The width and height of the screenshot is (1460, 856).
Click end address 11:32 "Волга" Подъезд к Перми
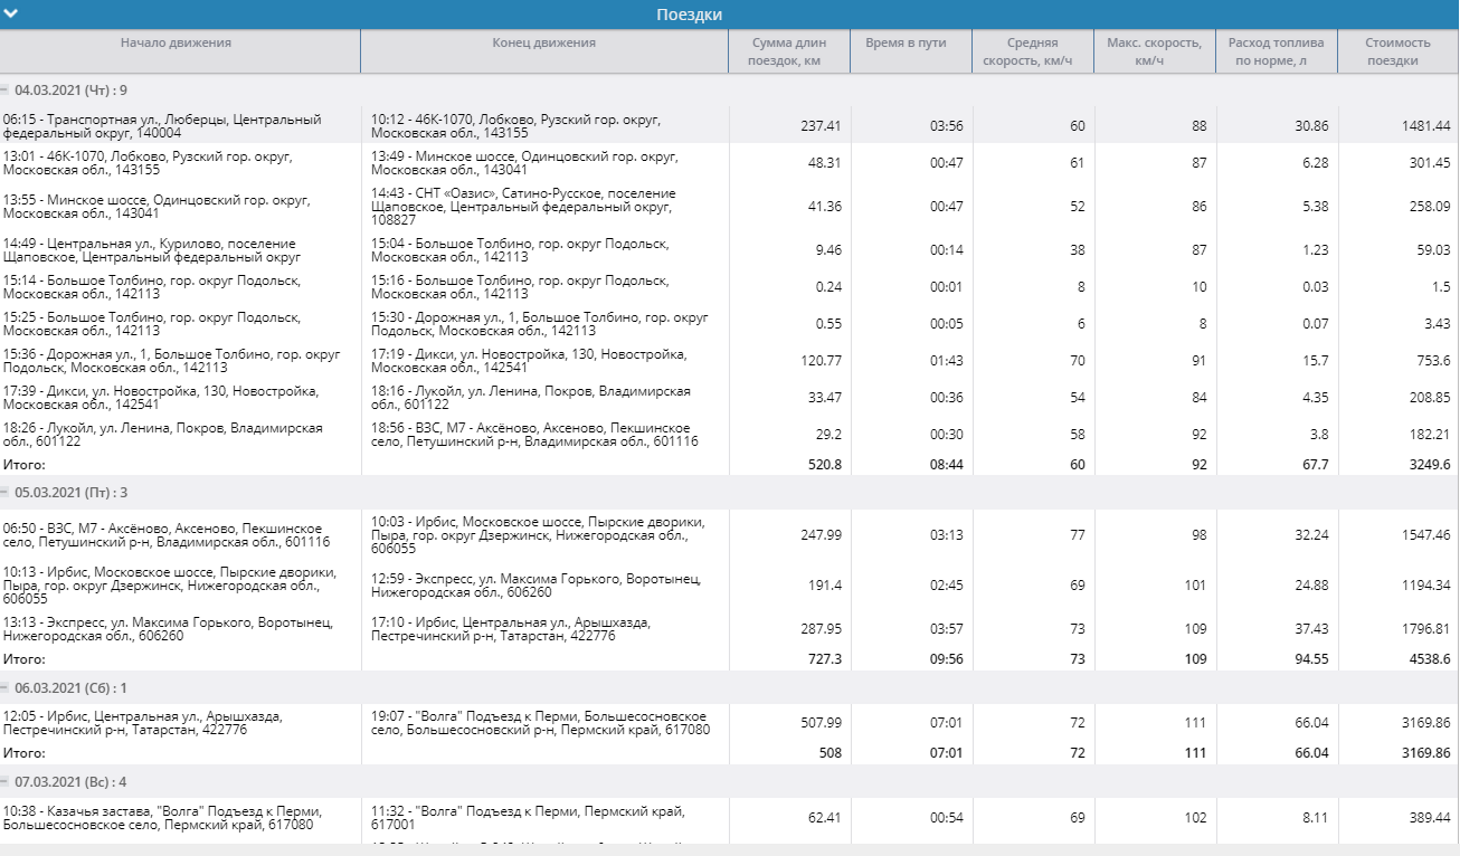(528, 818)
